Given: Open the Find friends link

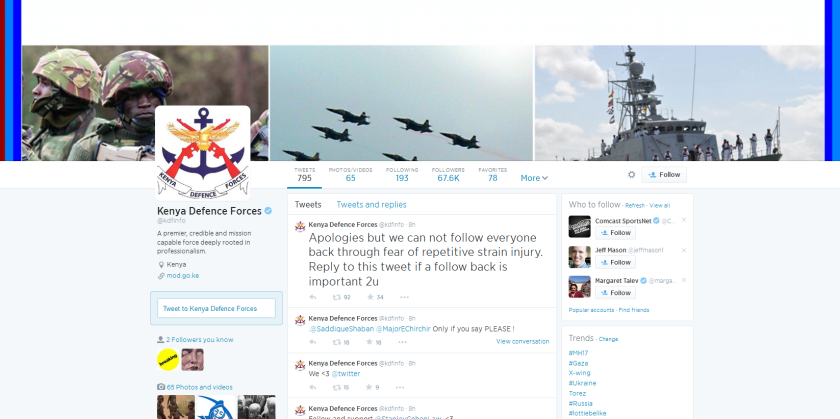Looking at the screenshot, I should (x=634, y=310).
